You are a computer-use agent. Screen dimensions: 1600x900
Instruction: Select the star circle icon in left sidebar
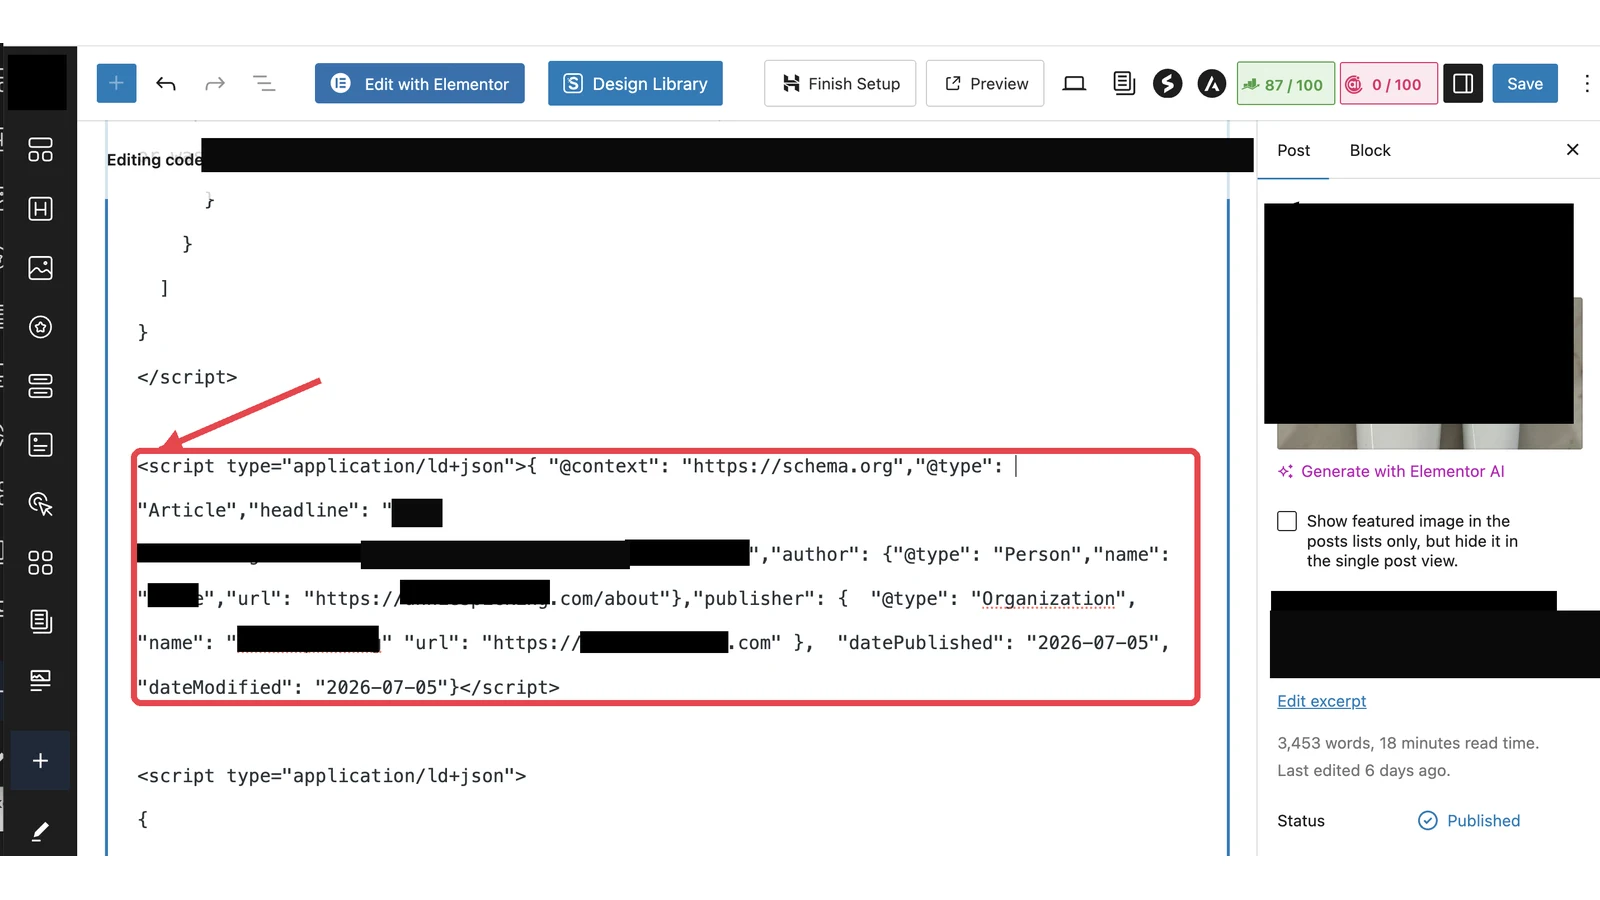click(40, 327)
